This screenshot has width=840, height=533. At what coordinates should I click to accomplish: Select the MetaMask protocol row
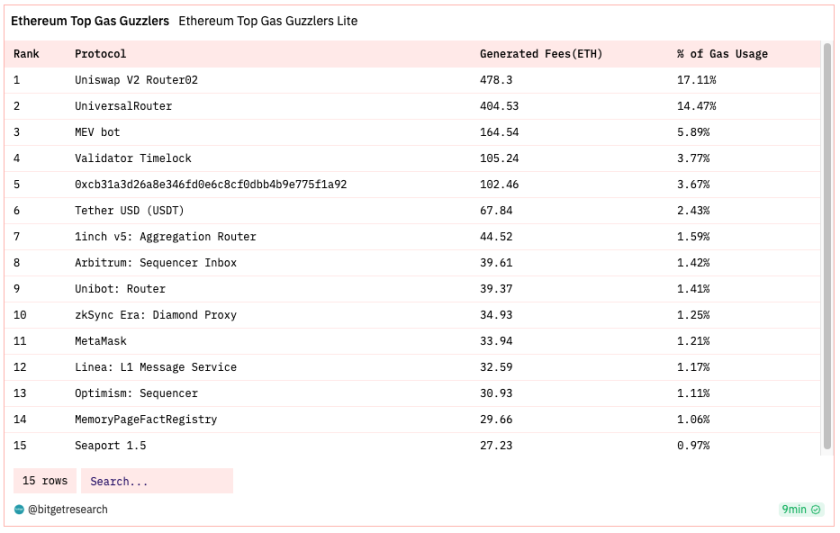point(412,341)
